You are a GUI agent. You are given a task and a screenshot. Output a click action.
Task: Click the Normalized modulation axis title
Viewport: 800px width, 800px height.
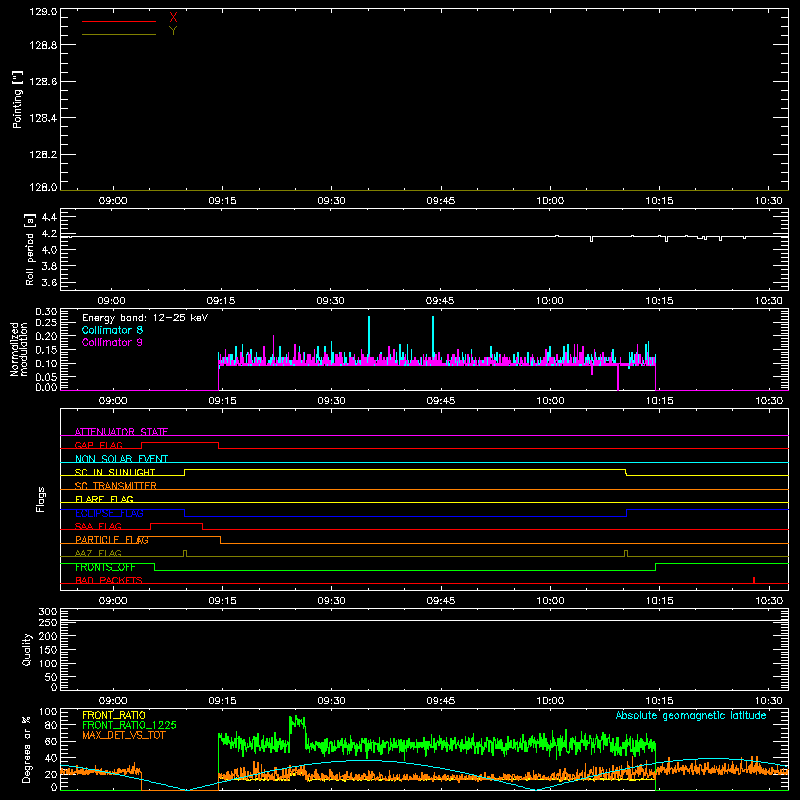pyautogui.click(x=19, y=349)
